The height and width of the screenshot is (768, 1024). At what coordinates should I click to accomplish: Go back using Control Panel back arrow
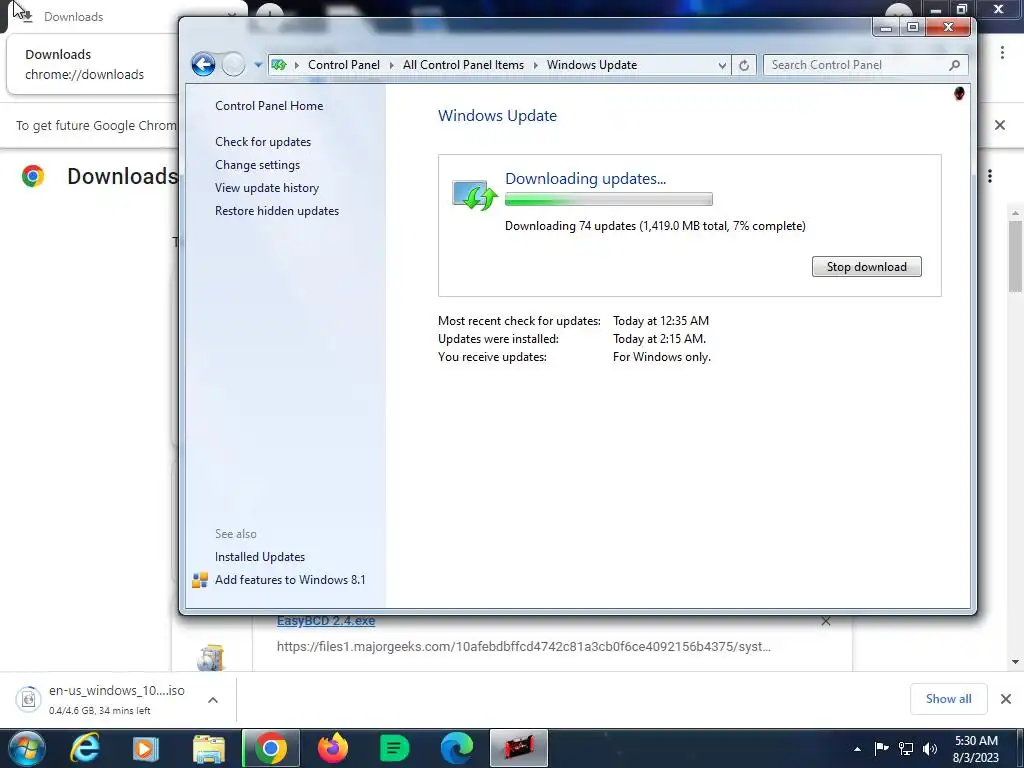203,65
